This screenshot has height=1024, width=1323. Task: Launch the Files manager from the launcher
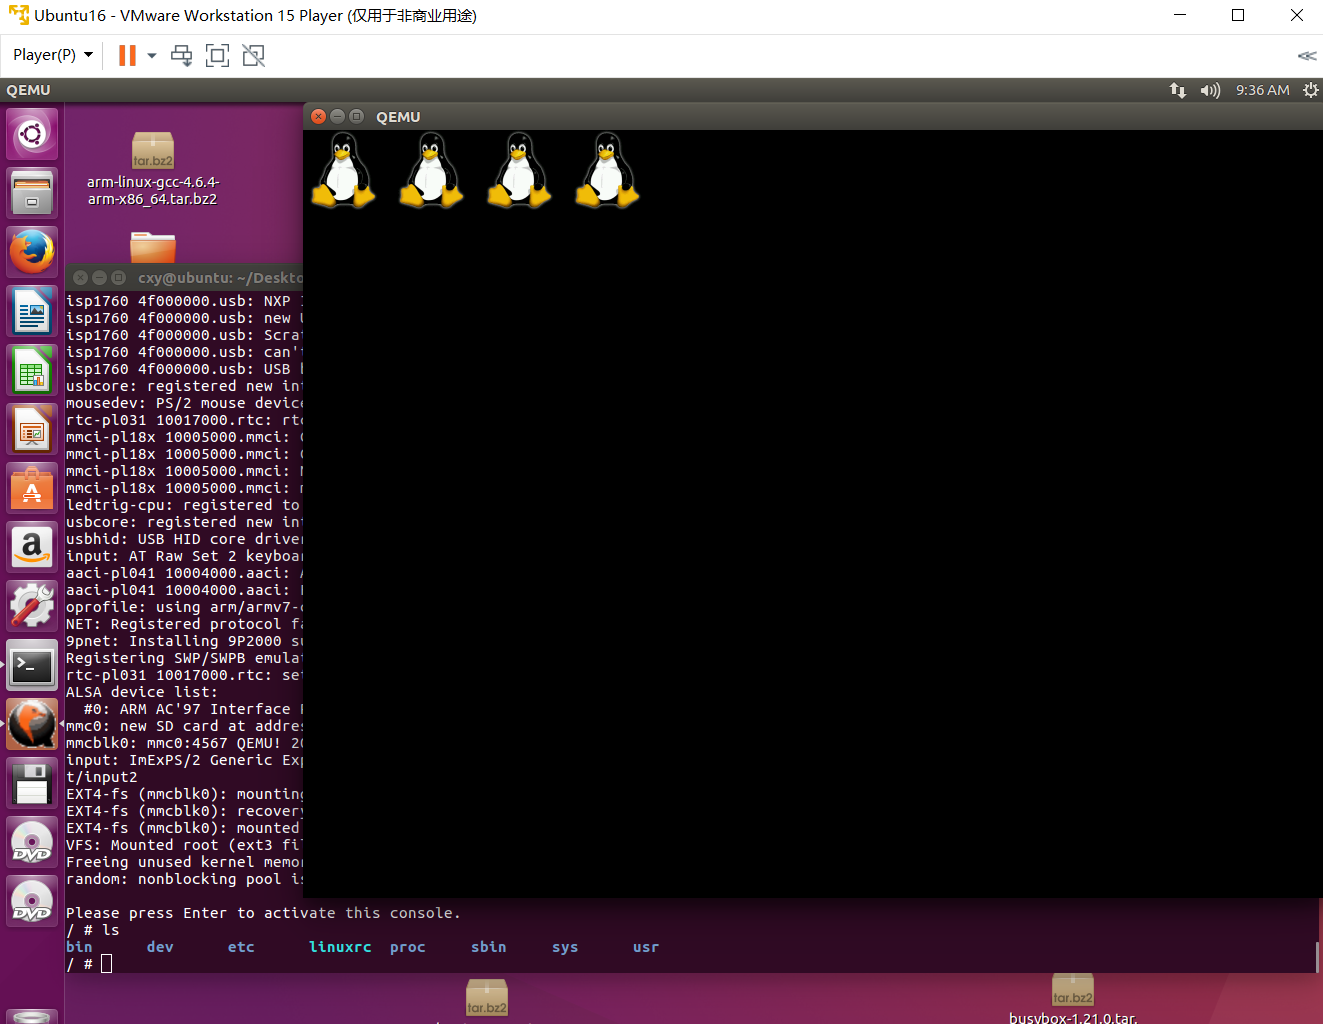[32, 193]
